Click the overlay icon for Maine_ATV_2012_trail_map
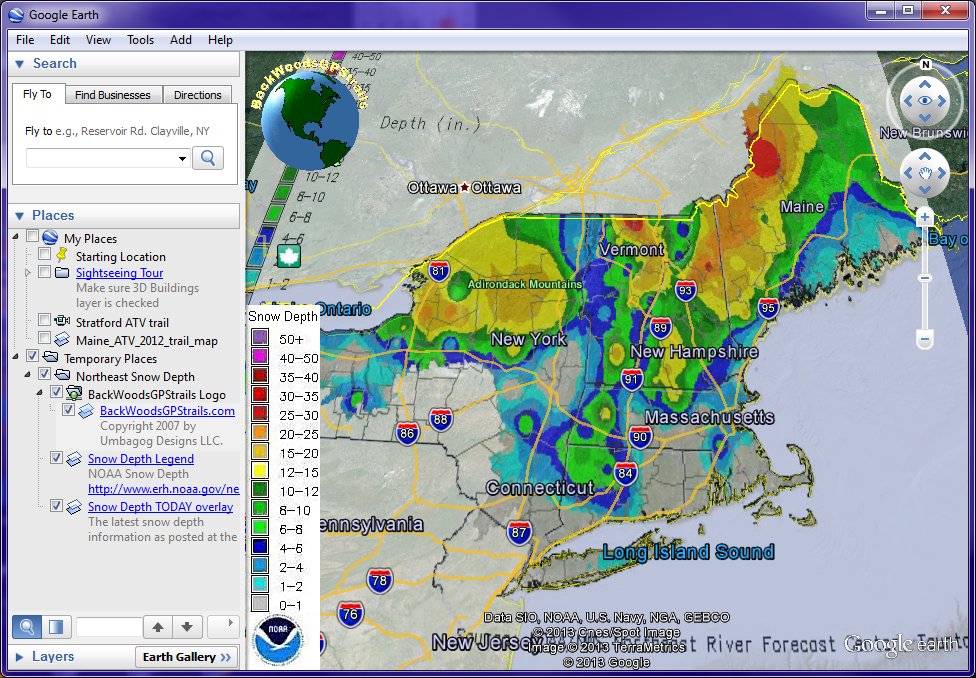The image size is (976, 678). coord(62,339)
